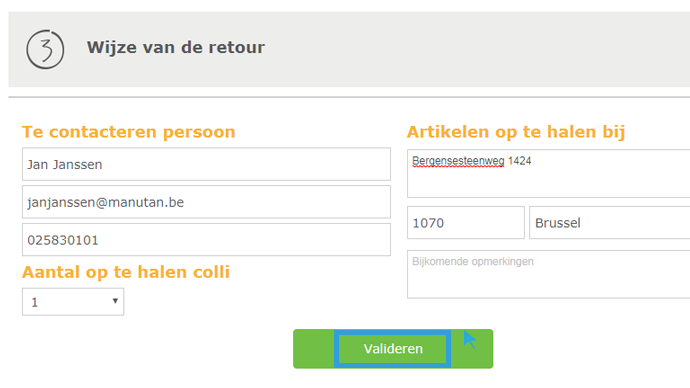Edit the janjanssen@manutan.be email field
690x388 pixels.
pyautogui.click(x=206, y=202)
